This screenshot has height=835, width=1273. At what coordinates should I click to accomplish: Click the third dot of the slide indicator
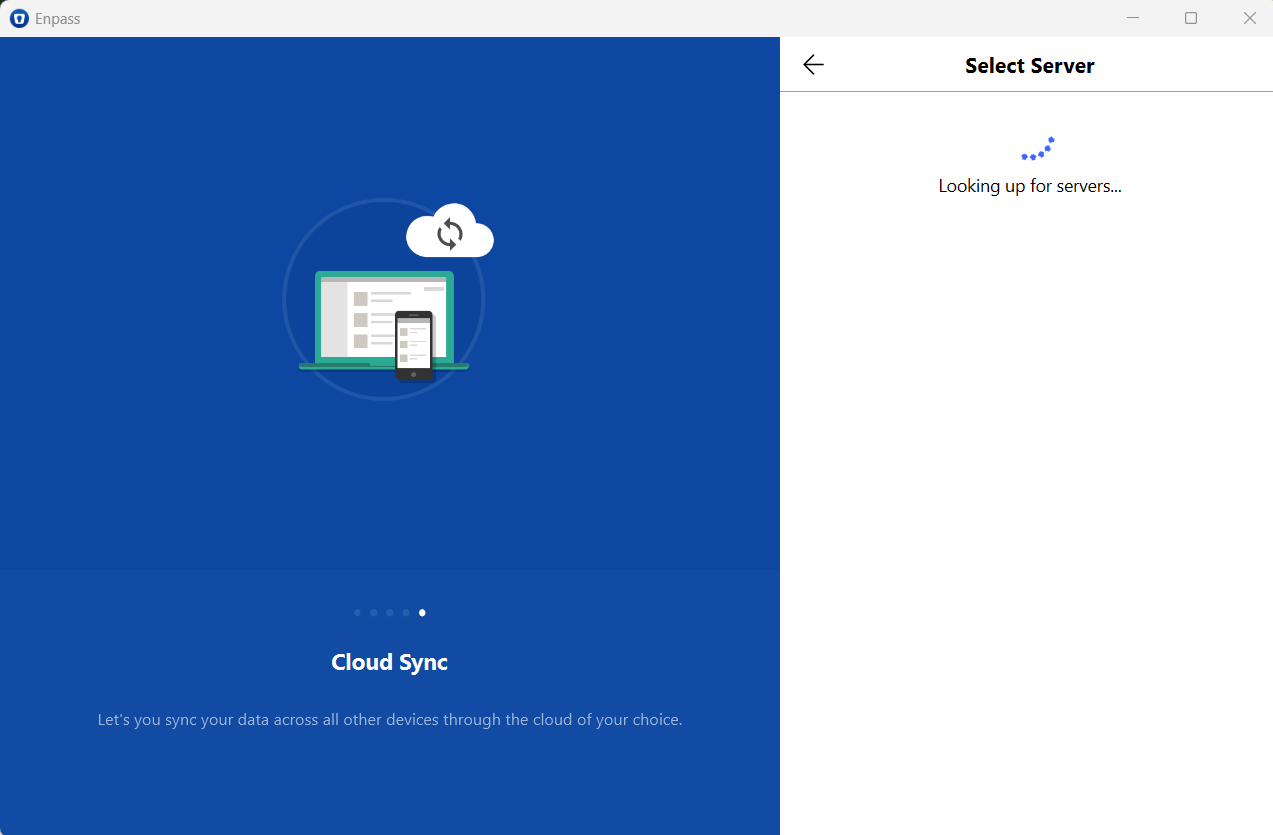click(x=389, y=612)
